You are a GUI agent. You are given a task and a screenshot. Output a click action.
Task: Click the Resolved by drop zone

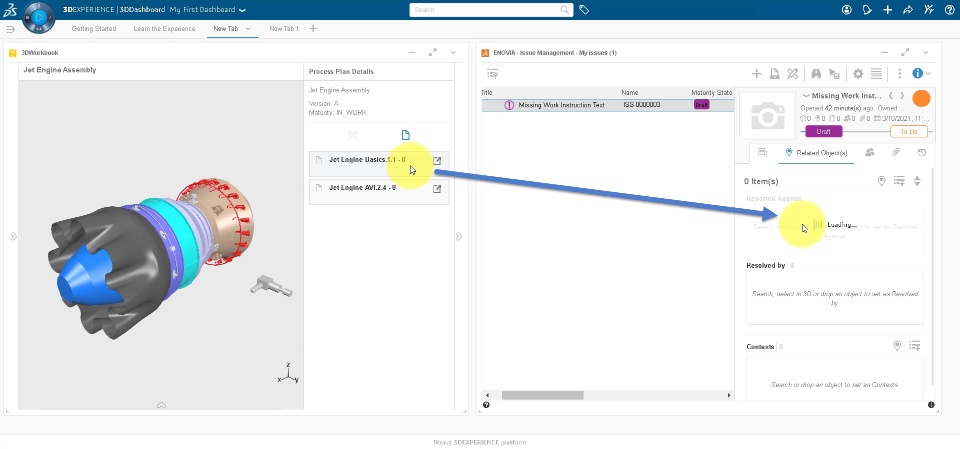click(x=834, y=298)
